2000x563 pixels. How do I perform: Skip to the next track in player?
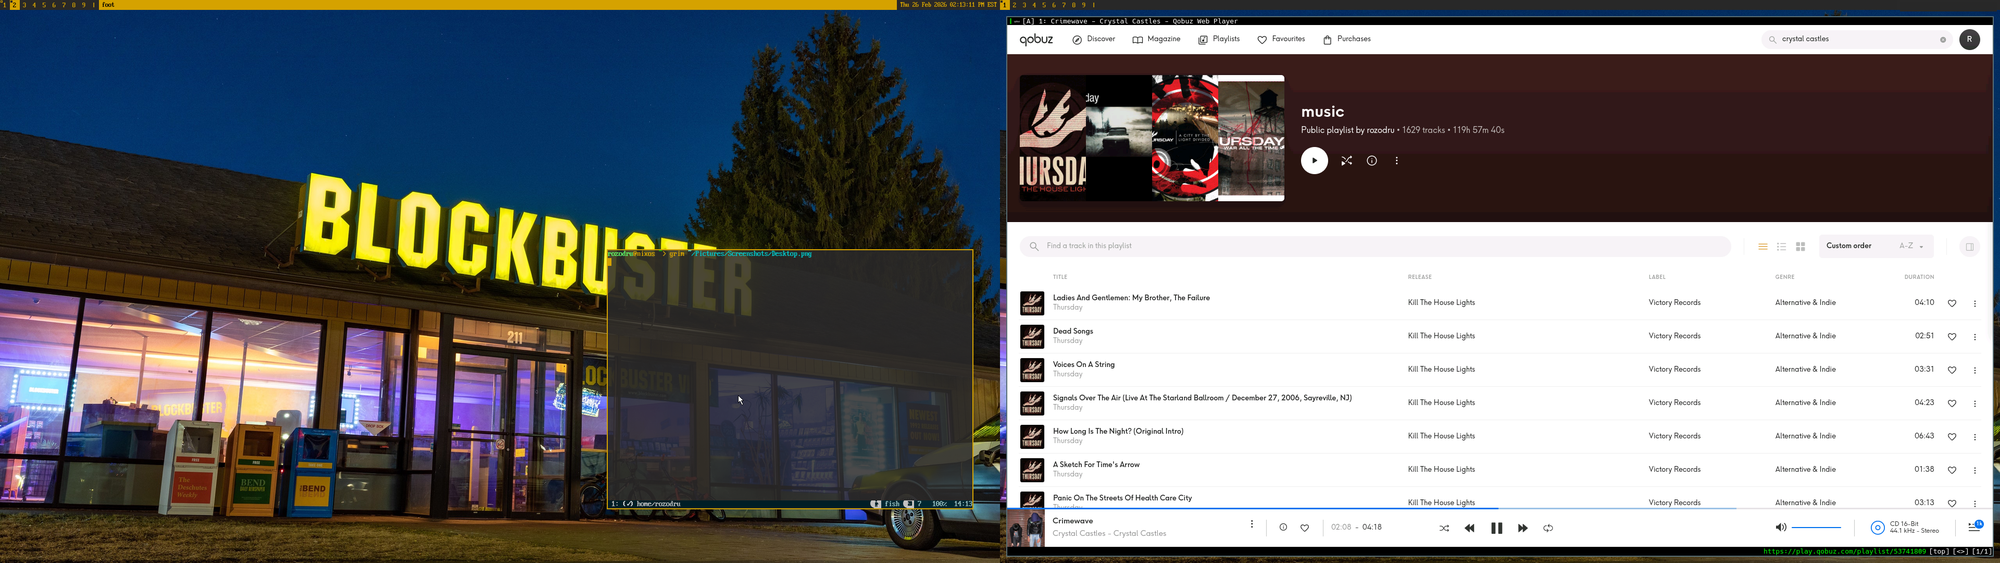click(x=1522, y=528)
